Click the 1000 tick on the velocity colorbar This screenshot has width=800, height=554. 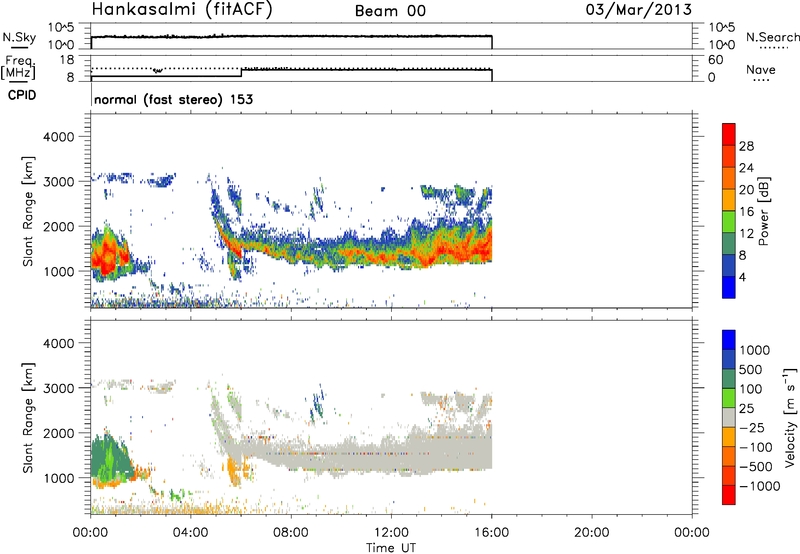pyautogui.click(x=754, y=350)
